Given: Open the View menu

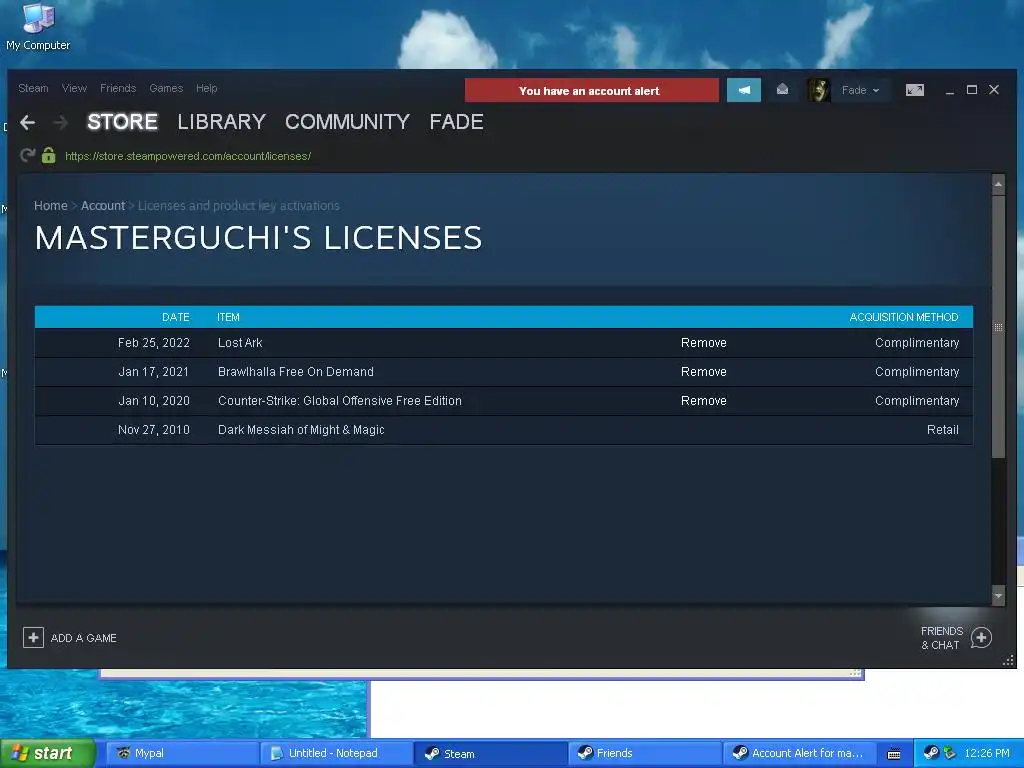Looking at the screenshot, I should tap(74, 88).
